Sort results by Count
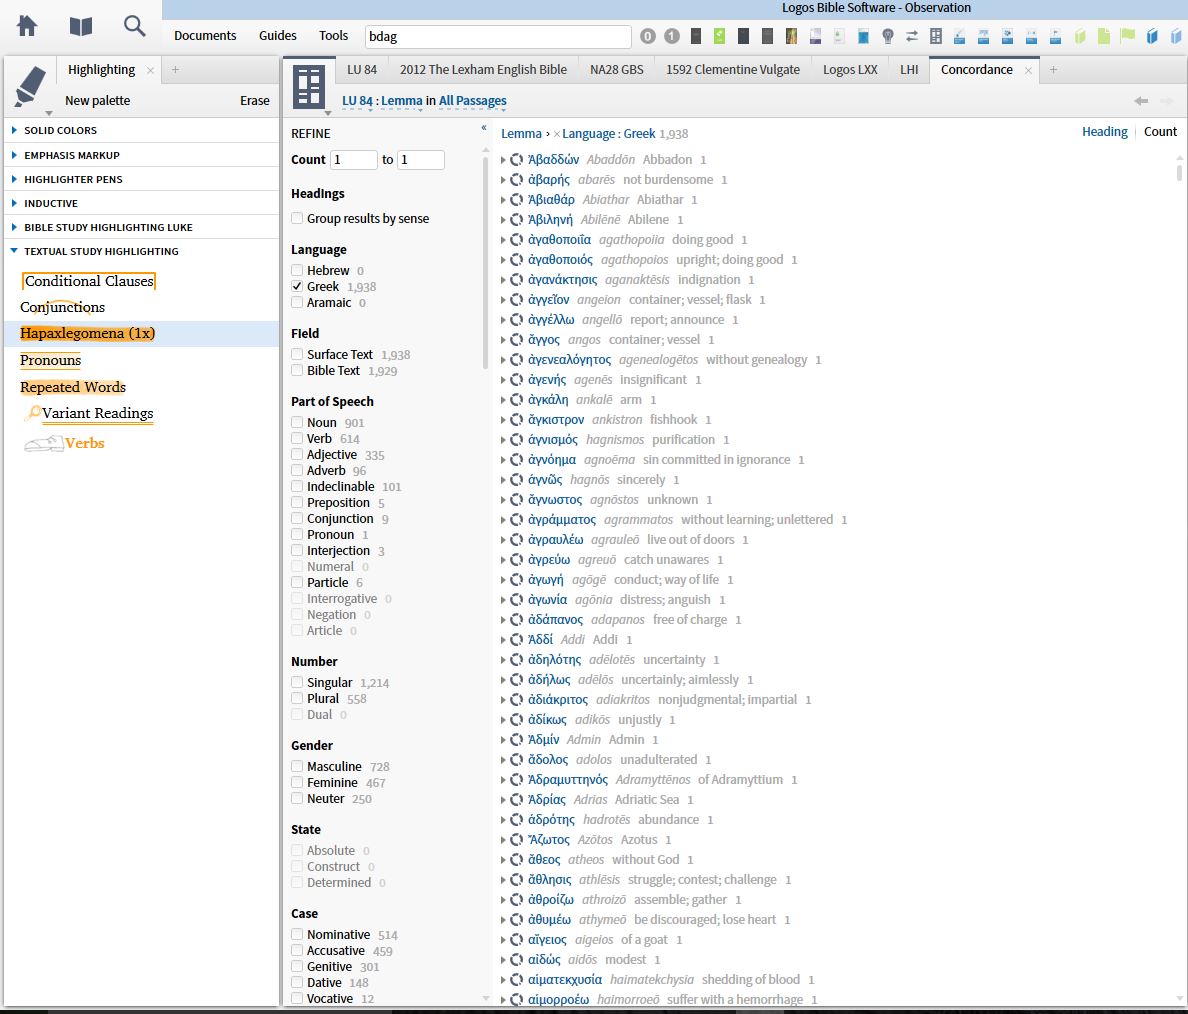The height and width of the screenshot is (1014, 1188). coord(1160,132)
